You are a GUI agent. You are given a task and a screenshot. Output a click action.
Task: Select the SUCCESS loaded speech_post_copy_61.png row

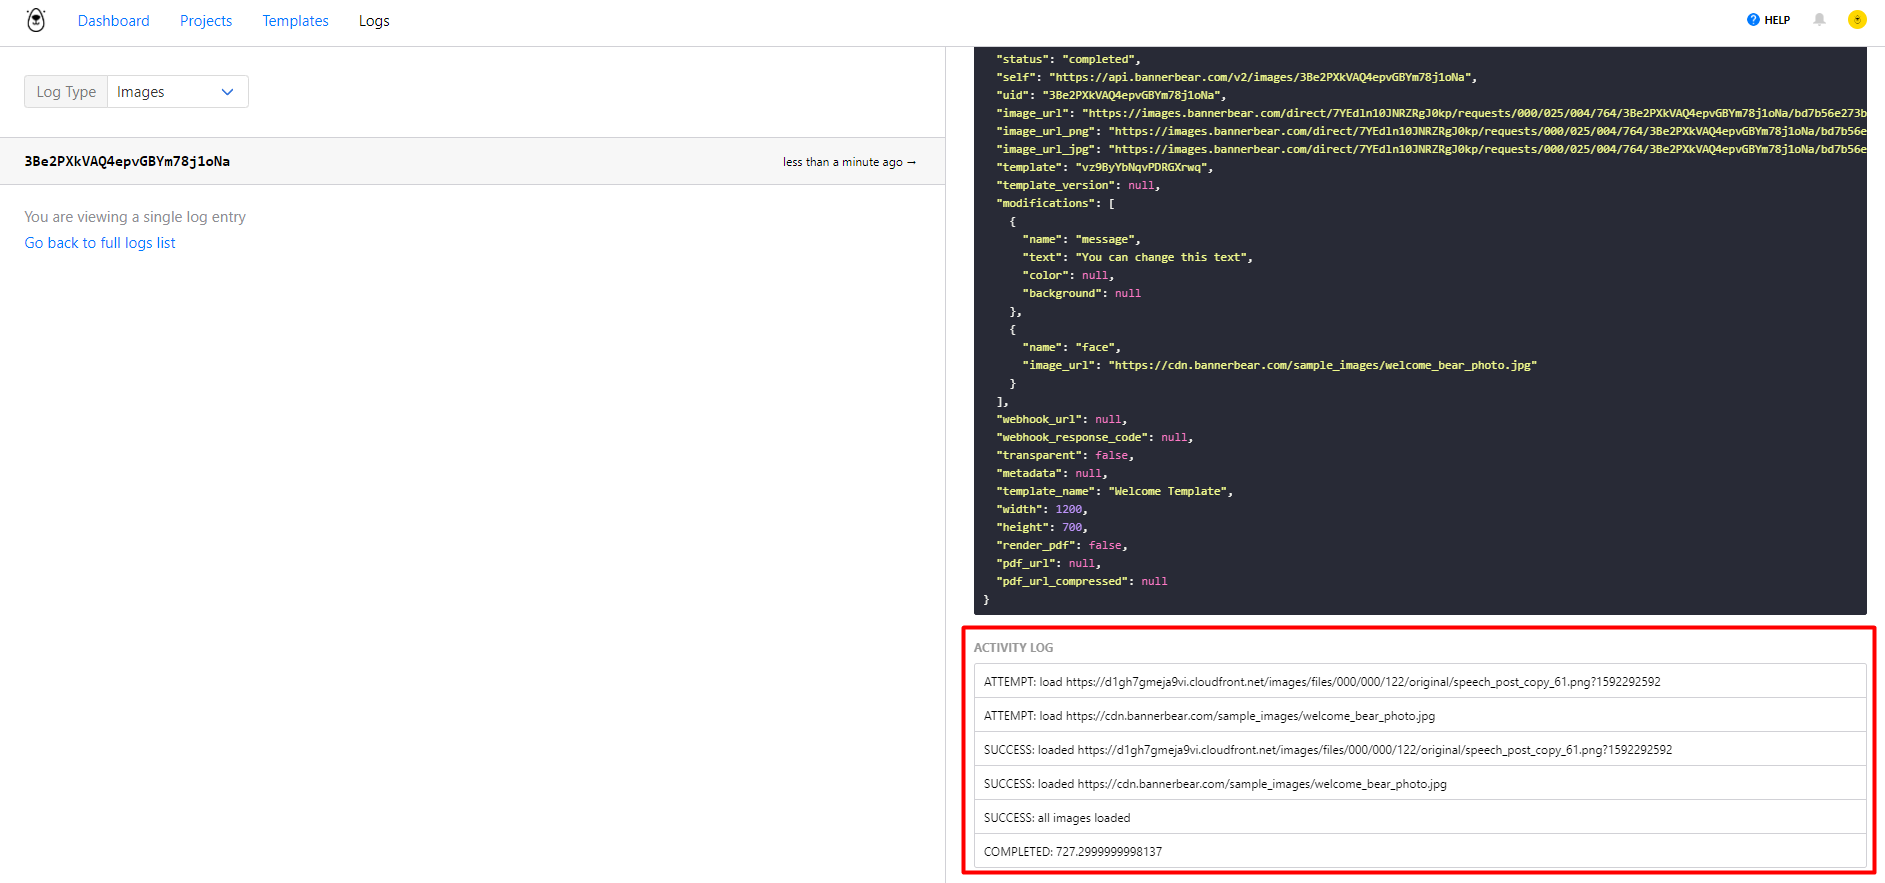click(1327, 750)
